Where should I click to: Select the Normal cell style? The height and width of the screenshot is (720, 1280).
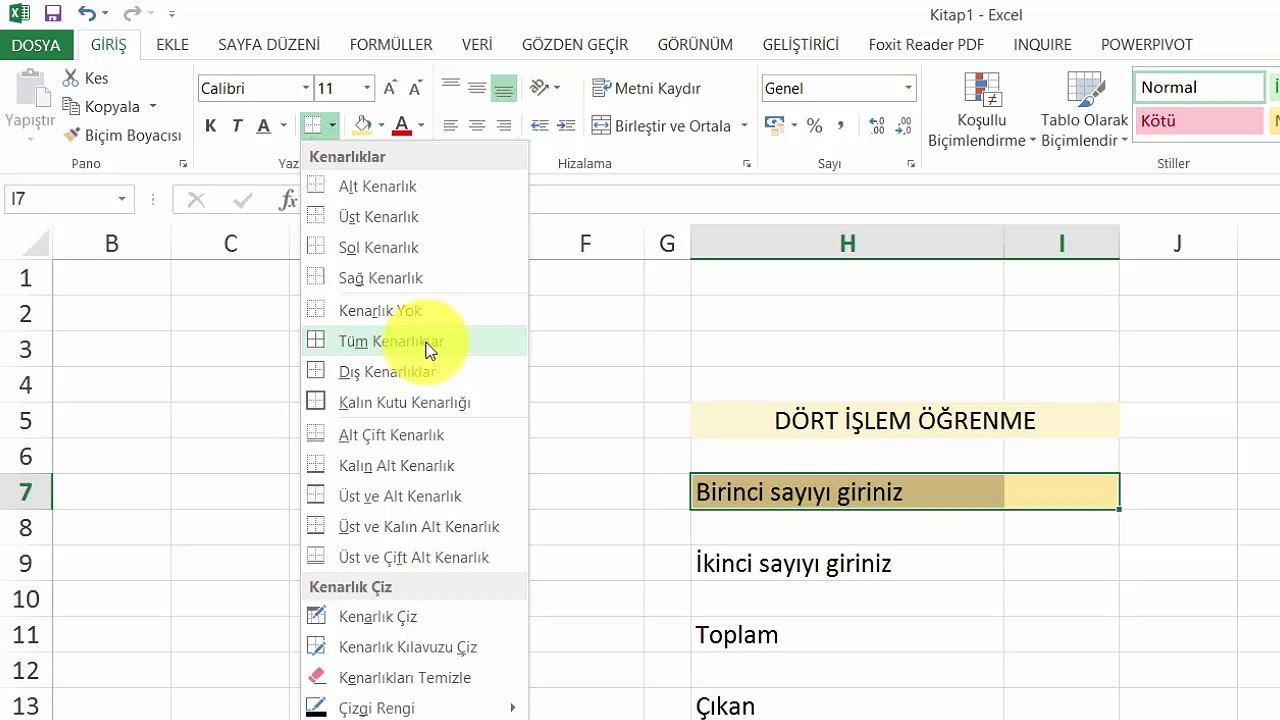coord(1199,87)
